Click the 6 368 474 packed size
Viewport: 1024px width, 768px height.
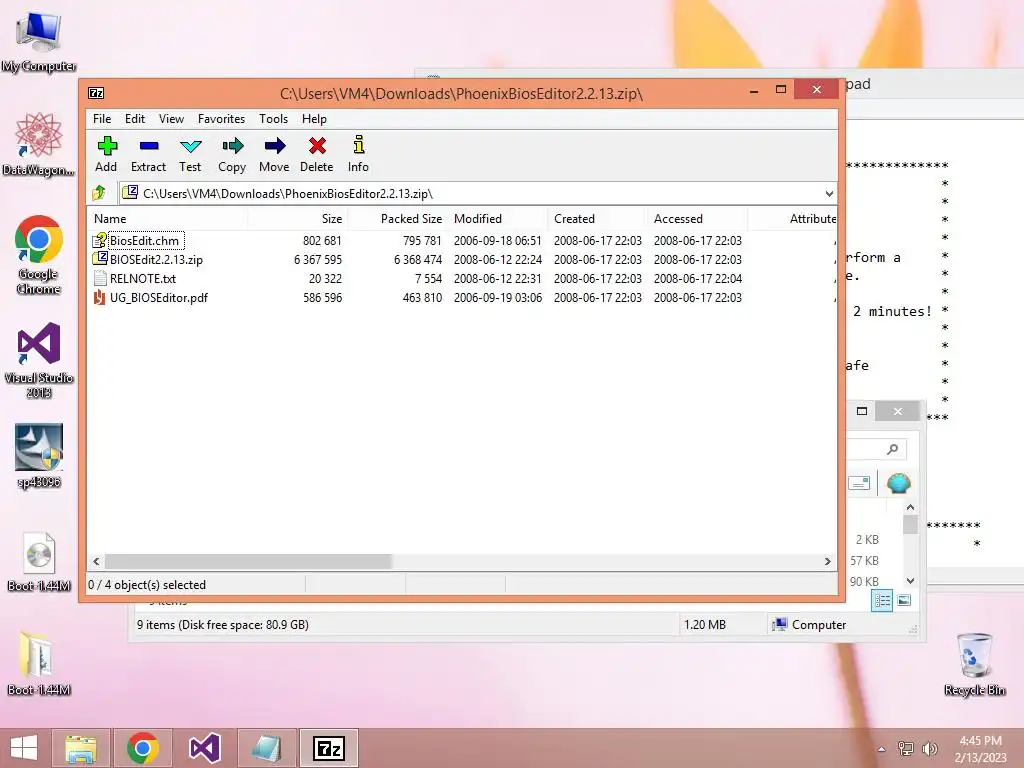(x=418, y=259)
